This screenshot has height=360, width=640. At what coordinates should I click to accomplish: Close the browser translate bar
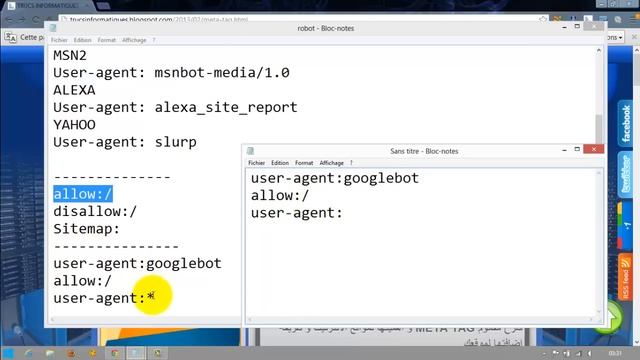click(634, 37)
